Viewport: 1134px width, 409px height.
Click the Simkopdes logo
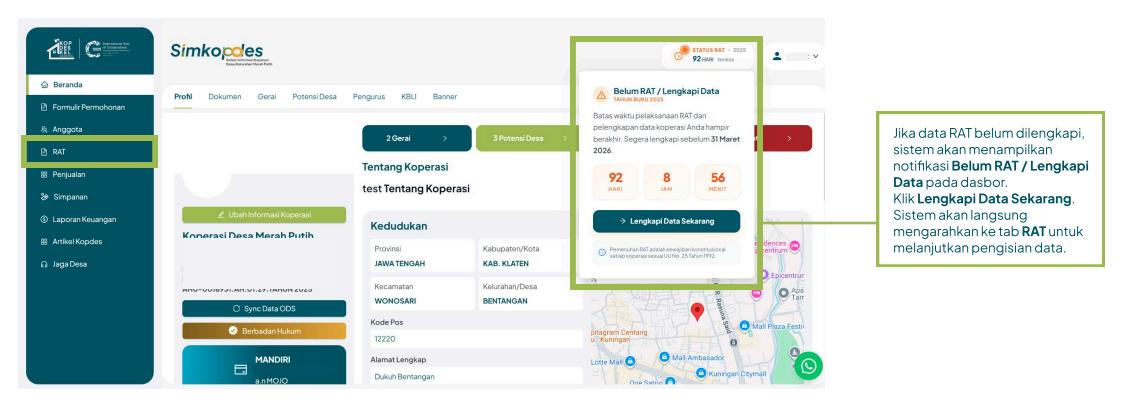pyautogui.click(x=217, y=52)
